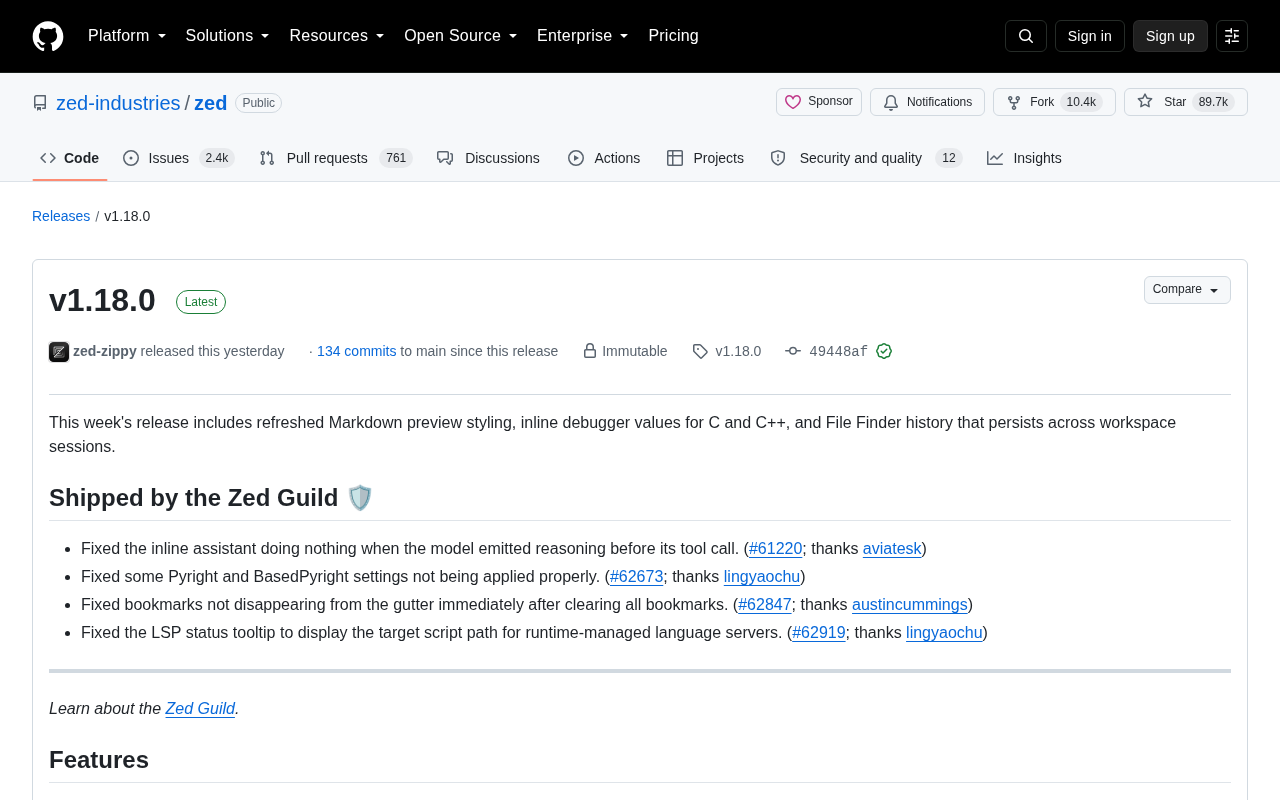Click the tag icon next to v1.18.0
This screenshot has width=1280, height=800.
pos(700,351)
